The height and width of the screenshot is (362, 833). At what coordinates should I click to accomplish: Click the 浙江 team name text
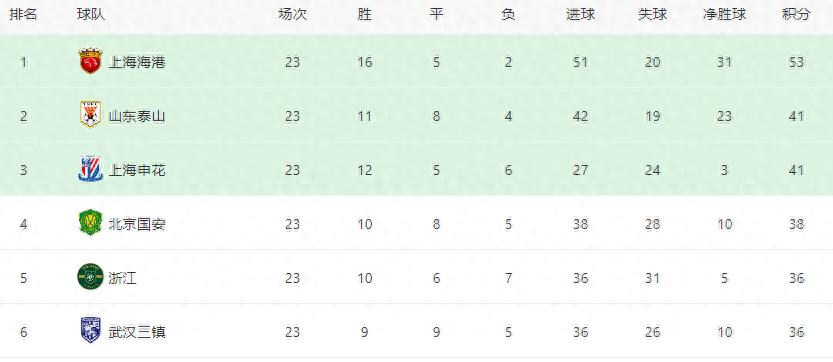tap(123, 278)
